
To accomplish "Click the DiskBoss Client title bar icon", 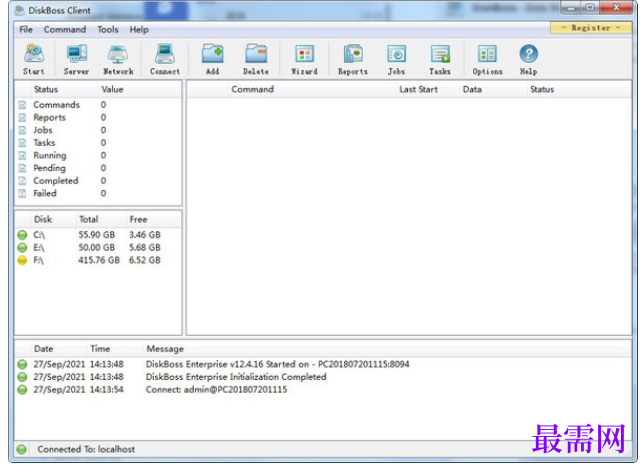I will tap(19, 11).
